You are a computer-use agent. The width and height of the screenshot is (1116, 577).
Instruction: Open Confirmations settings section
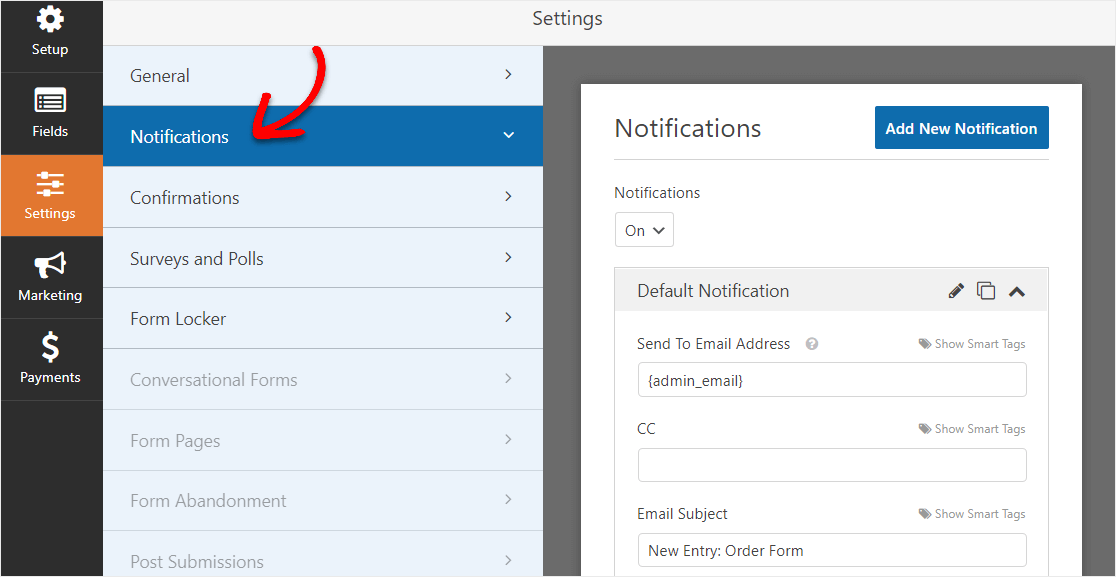pyautogui.click(x=322, y=197)
